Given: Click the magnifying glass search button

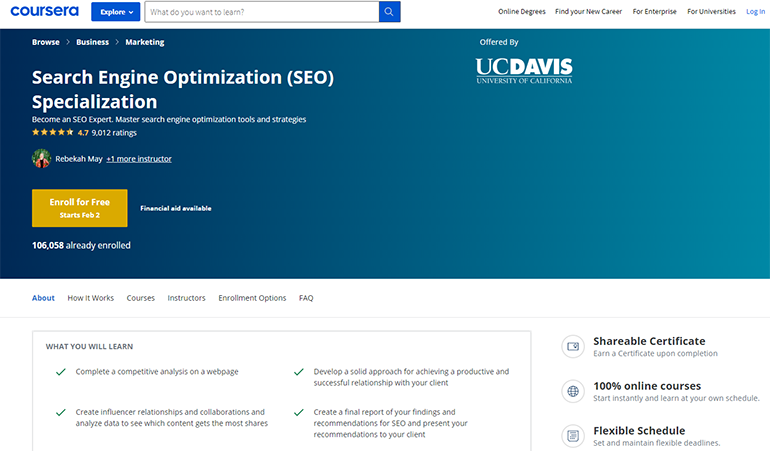Looking at the screenshot, I should 389,12.
